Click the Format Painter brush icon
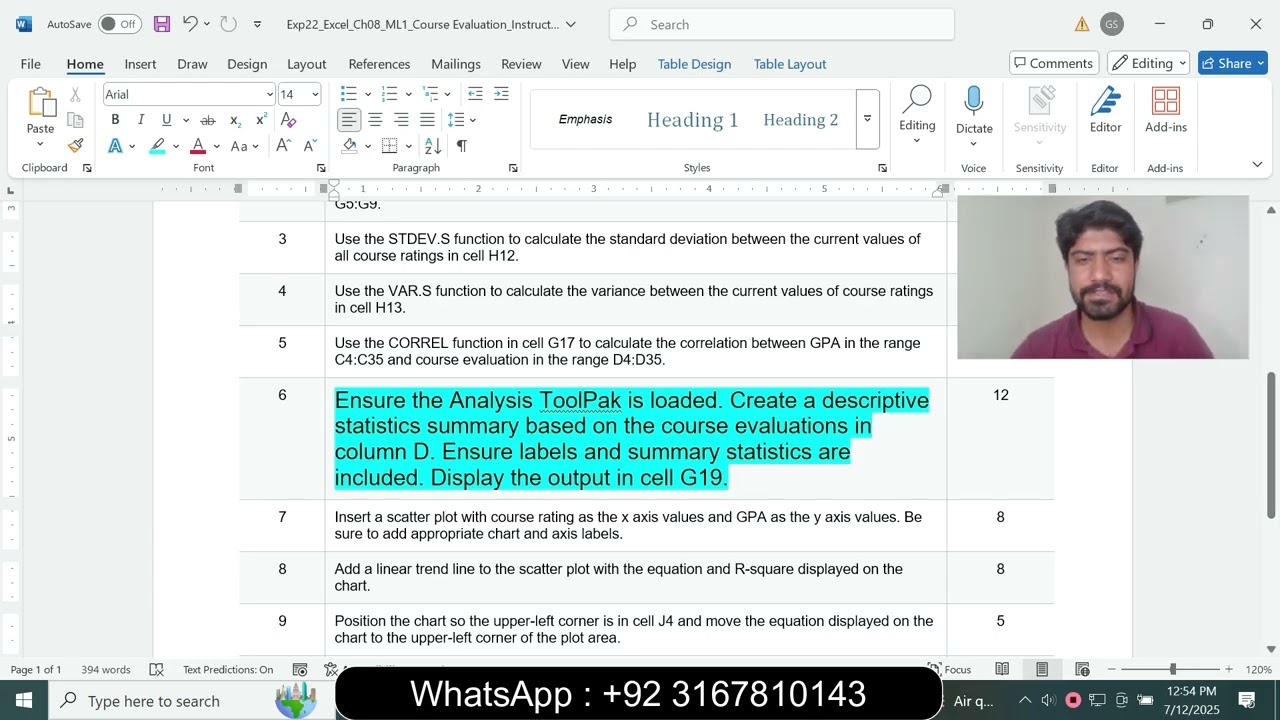 click(75, 145)
